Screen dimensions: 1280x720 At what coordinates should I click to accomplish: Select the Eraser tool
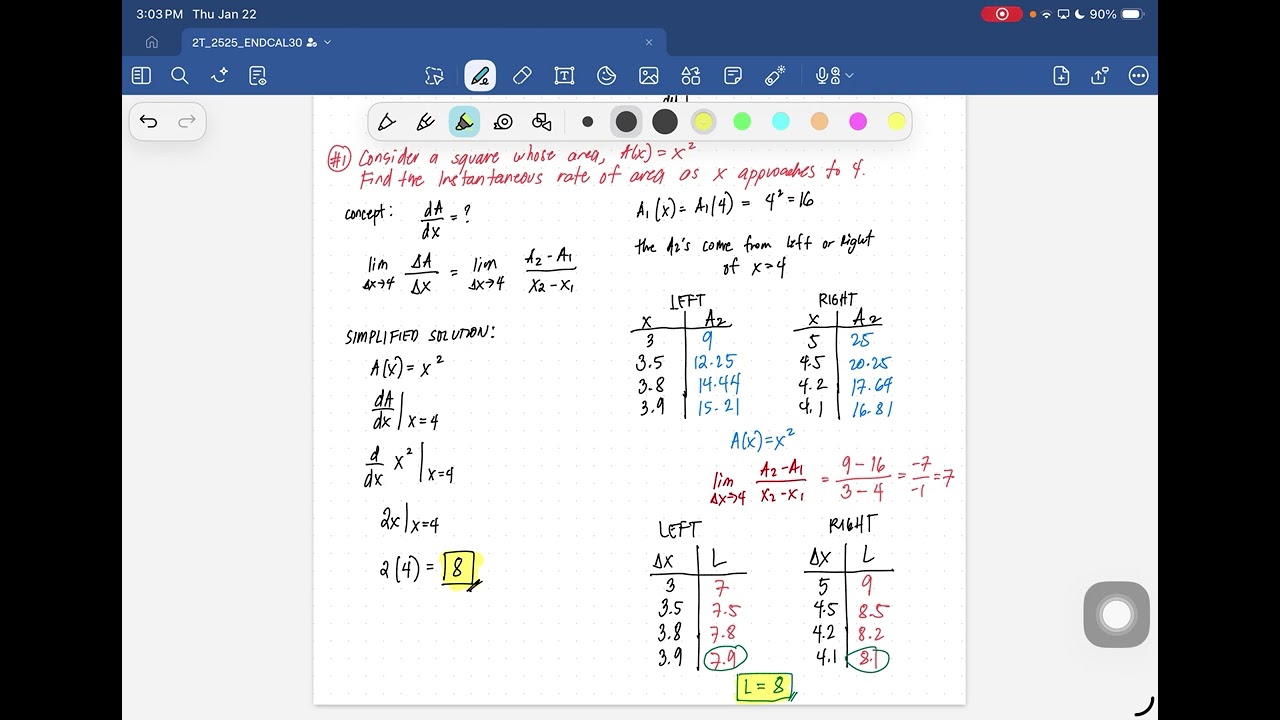pos(522,76)
